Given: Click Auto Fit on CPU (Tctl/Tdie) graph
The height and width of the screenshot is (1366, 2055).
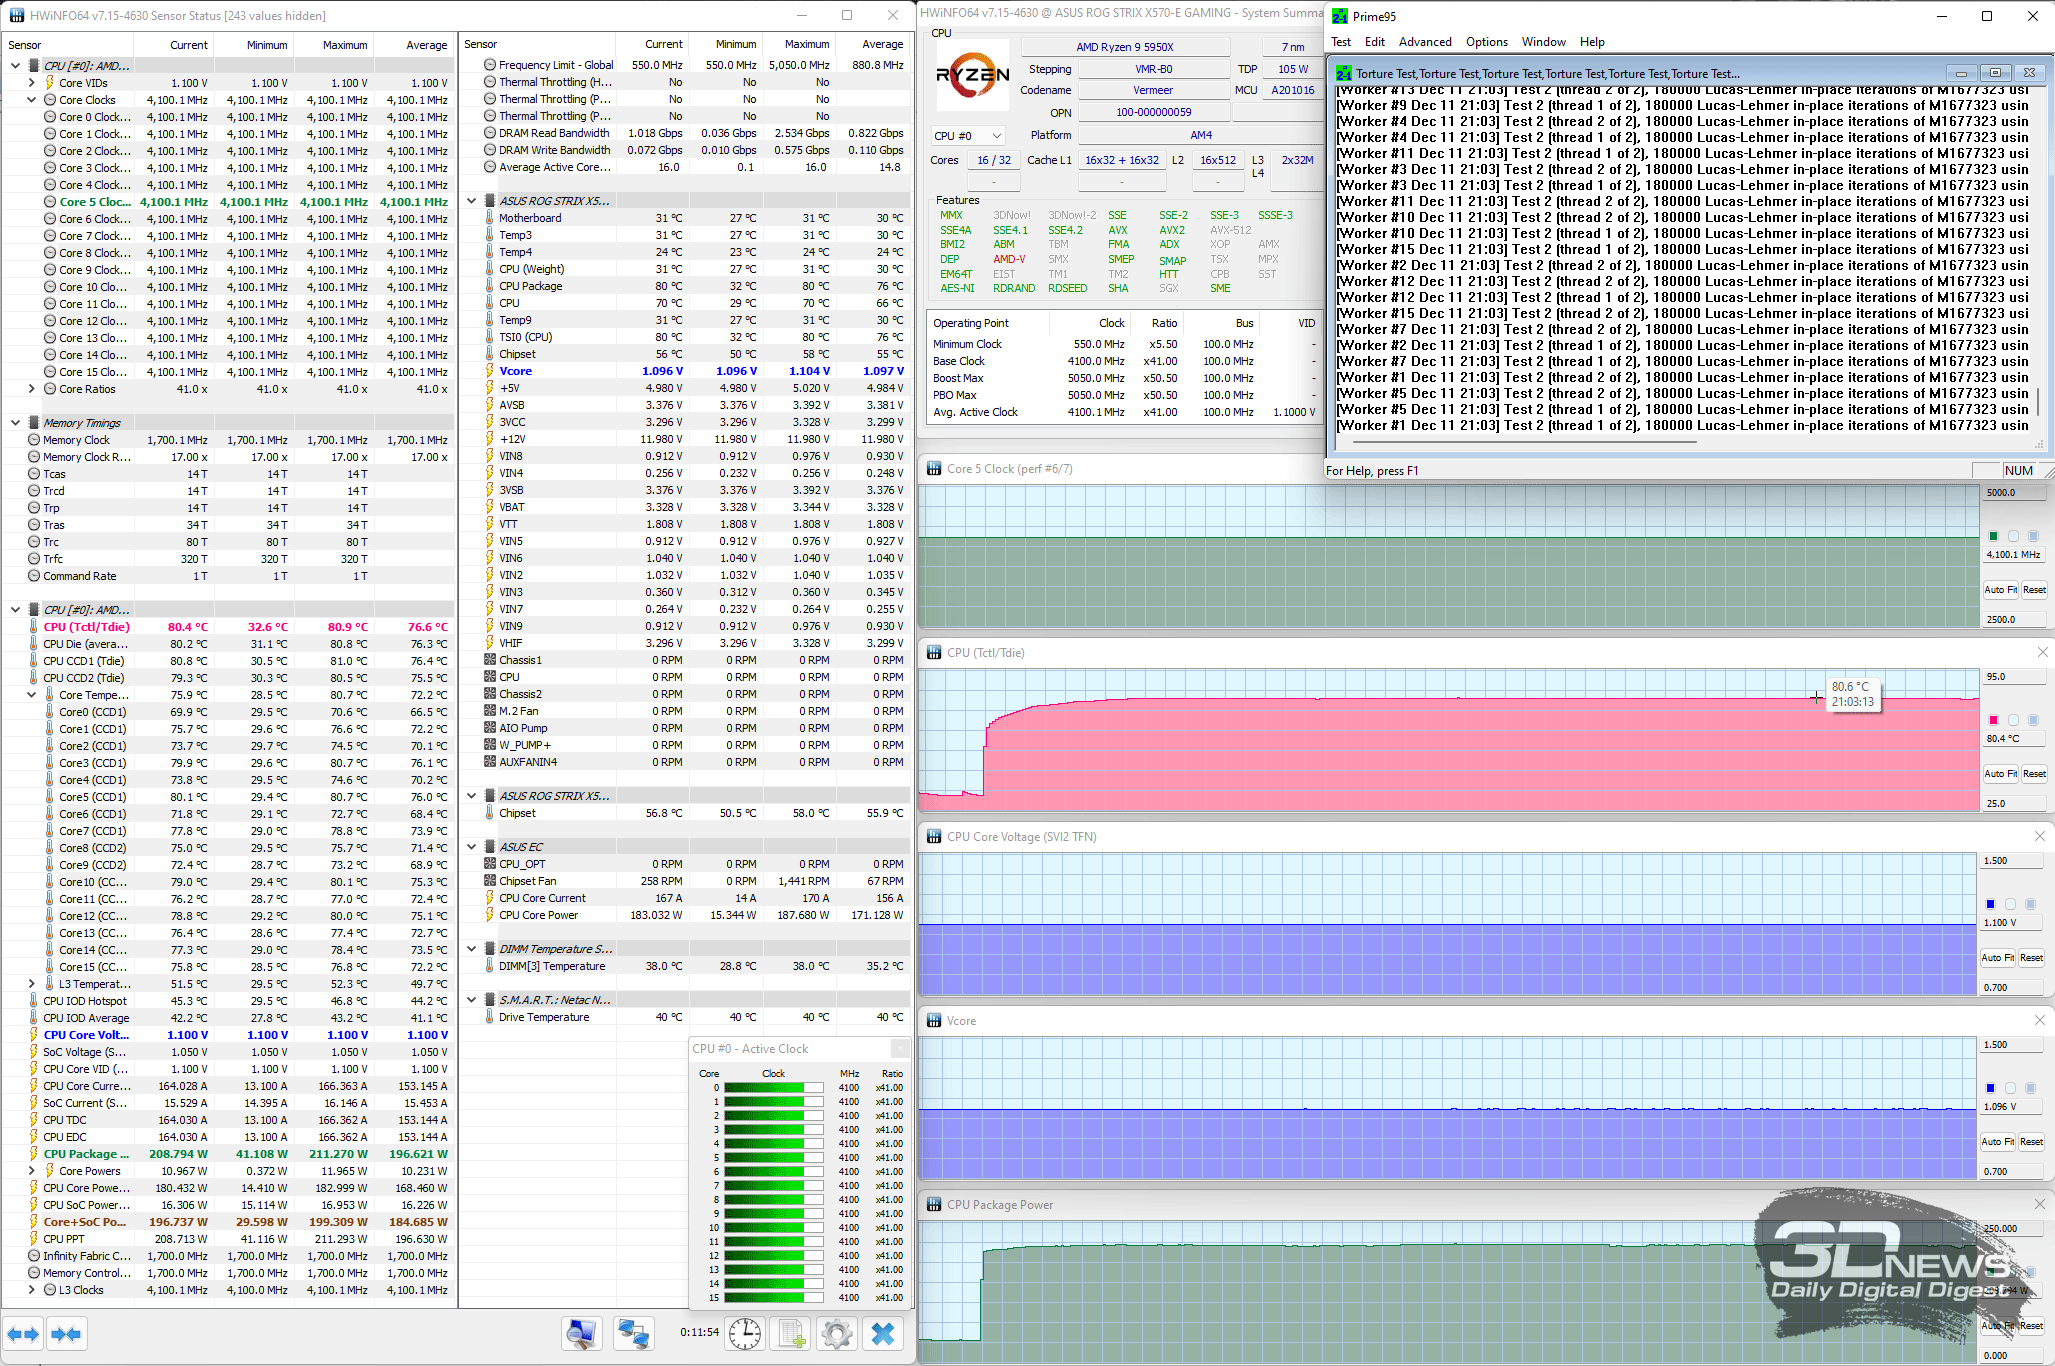Looking at the screenshot, I should (2001, 774).
